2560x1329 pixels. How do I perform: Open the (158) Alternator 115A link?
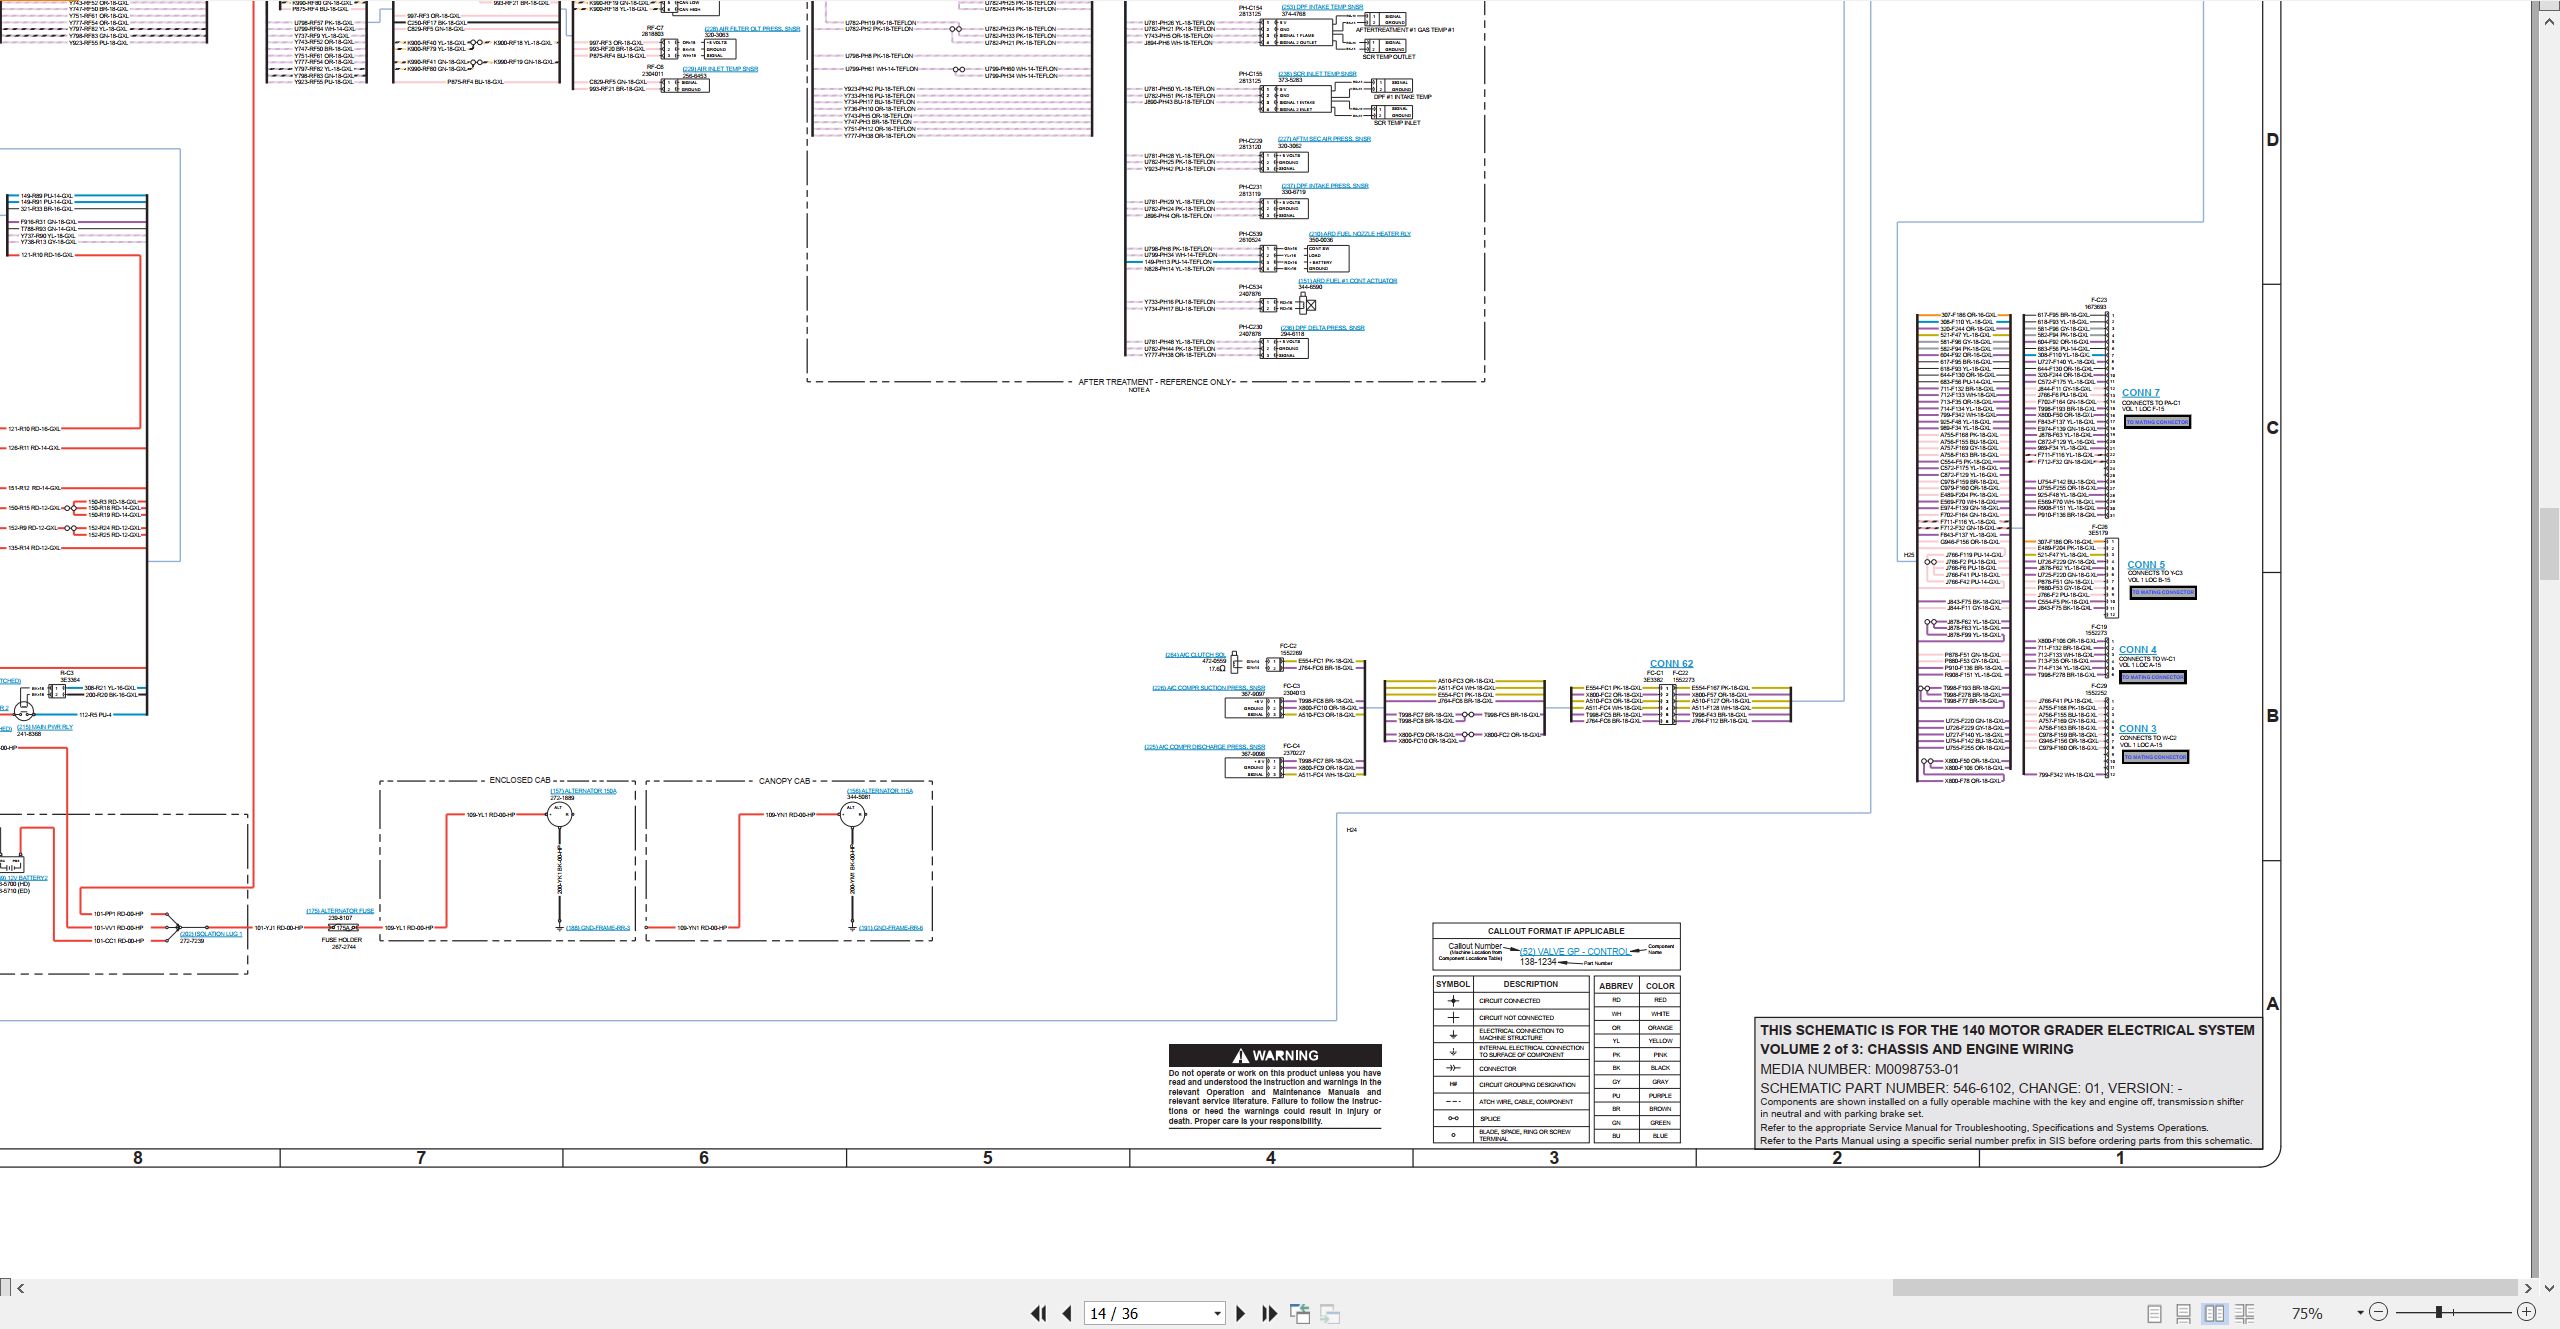pos(880,791)
